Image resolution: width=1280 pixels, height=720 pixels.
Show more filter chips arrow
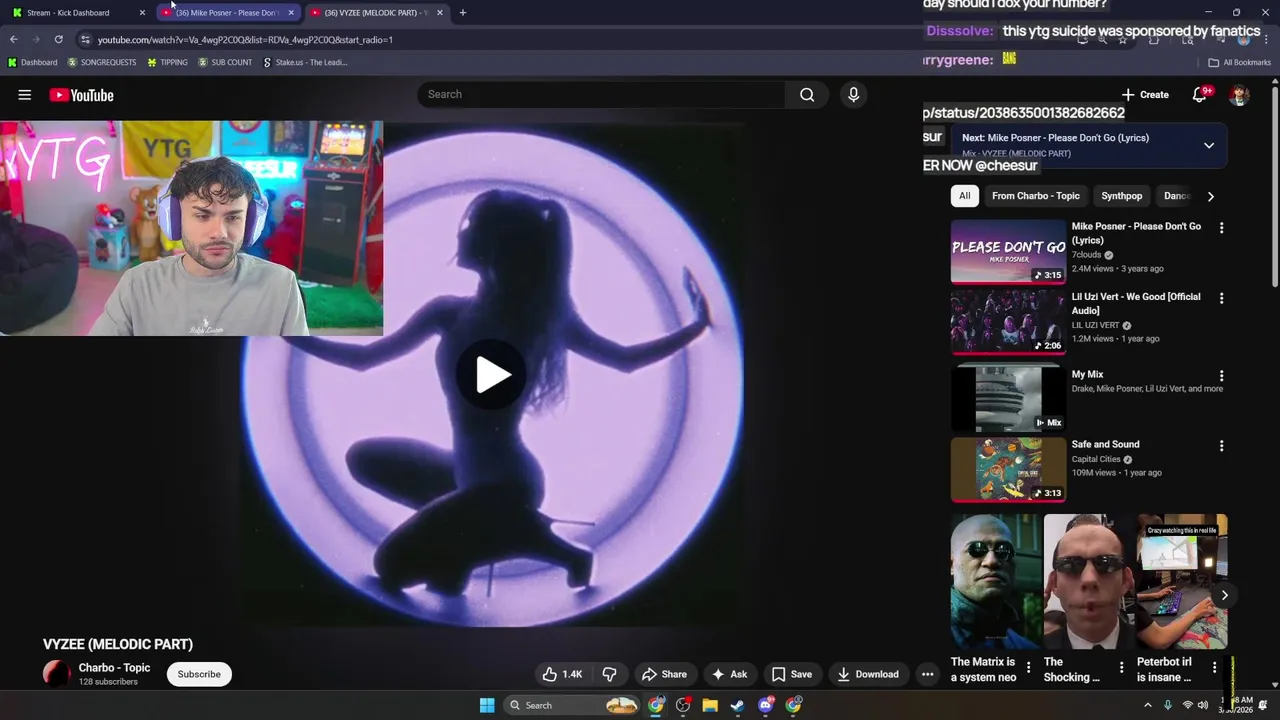[x=1211, y=196]
